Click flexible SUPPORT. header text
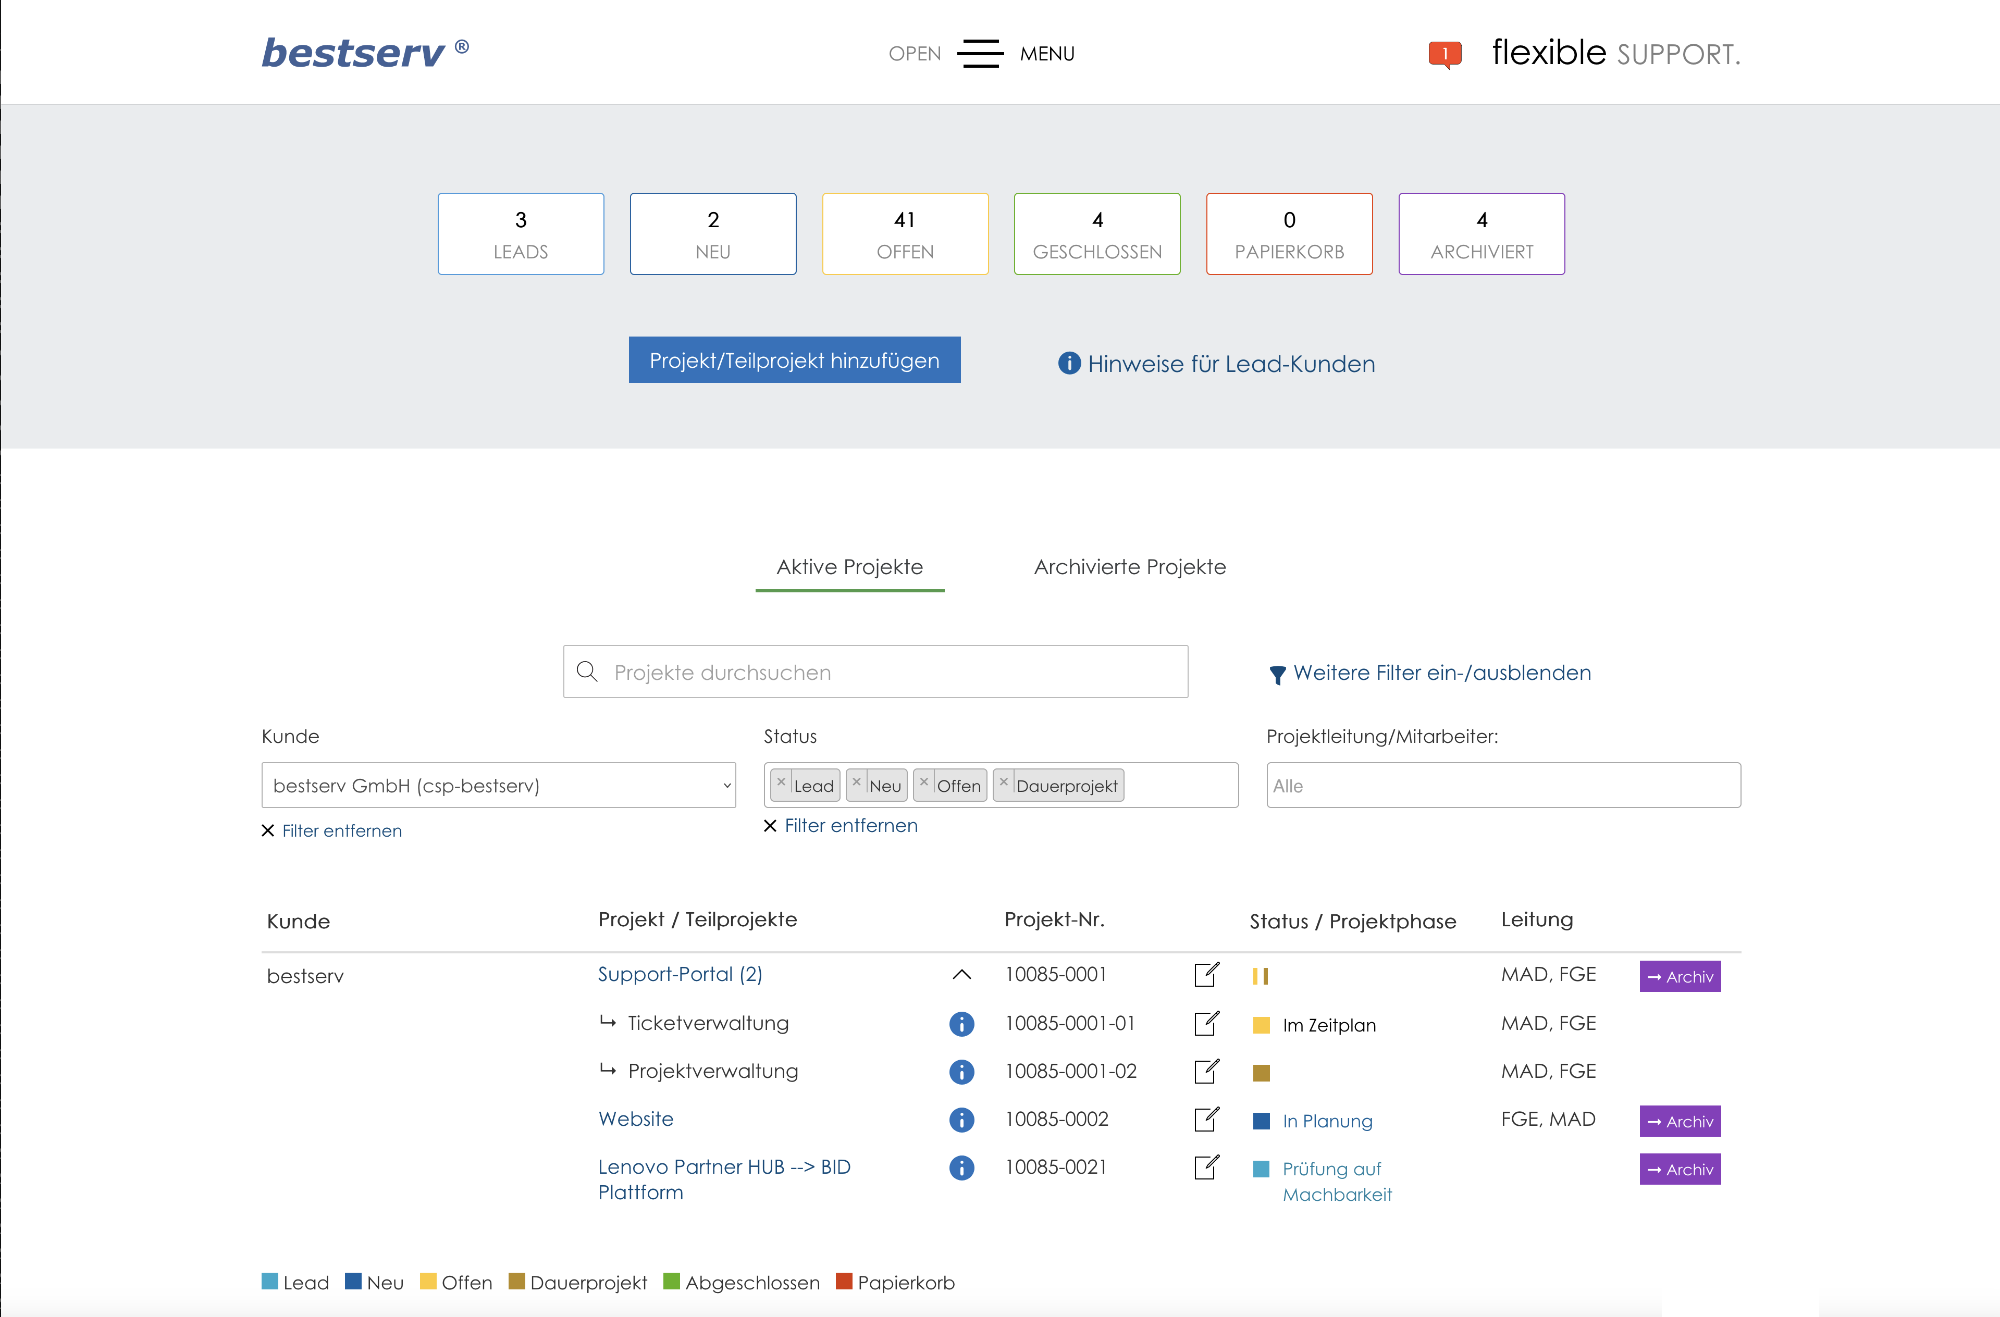The width and height of the screenshot is (2000, 1317). click(x=1616, y=52)
